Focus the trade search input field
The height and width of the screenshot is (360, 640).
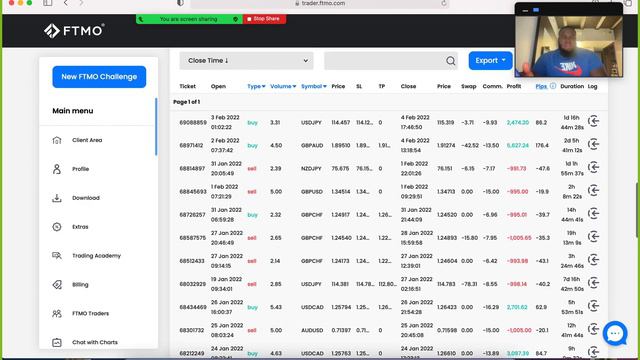point(384,60)
